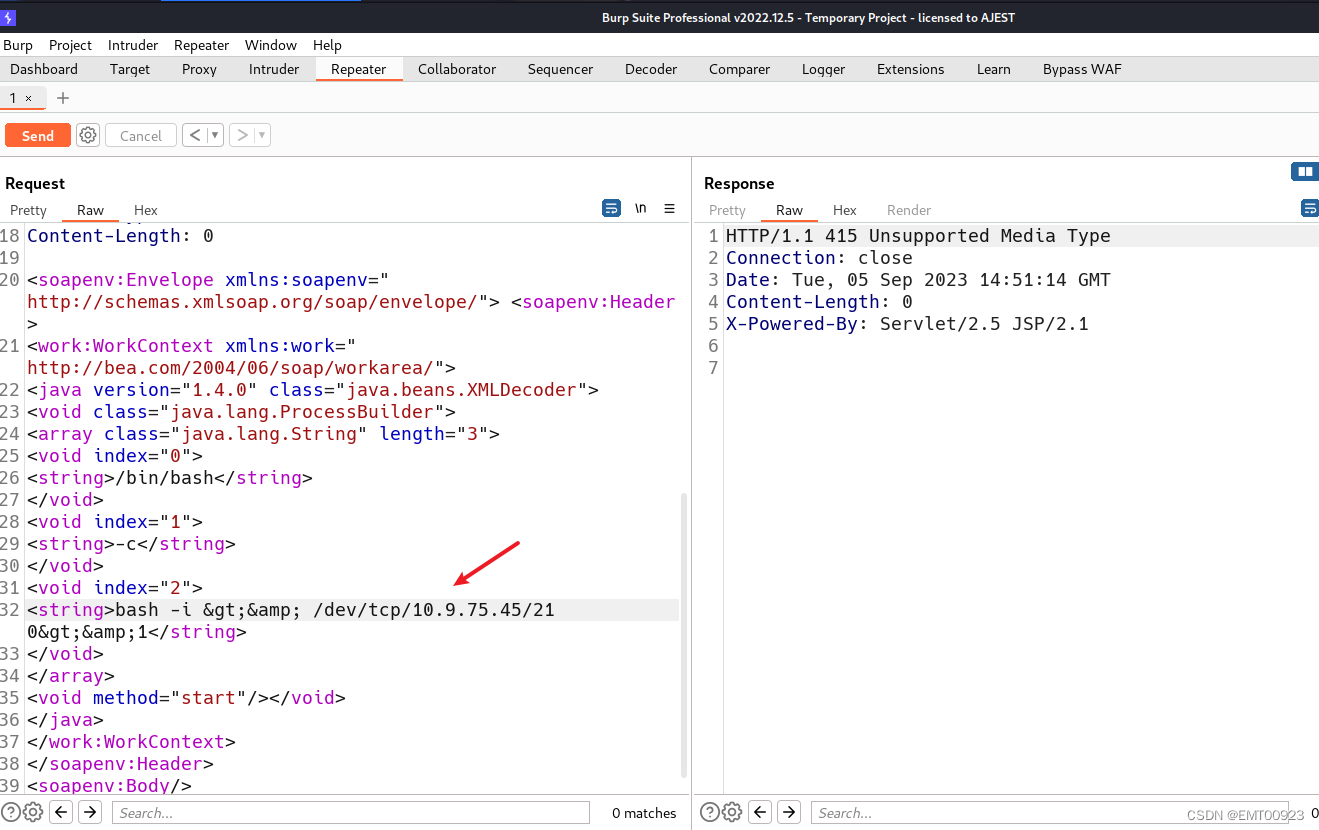
Task: Switch to the Intruder tool tab
Action: (274, 69)
